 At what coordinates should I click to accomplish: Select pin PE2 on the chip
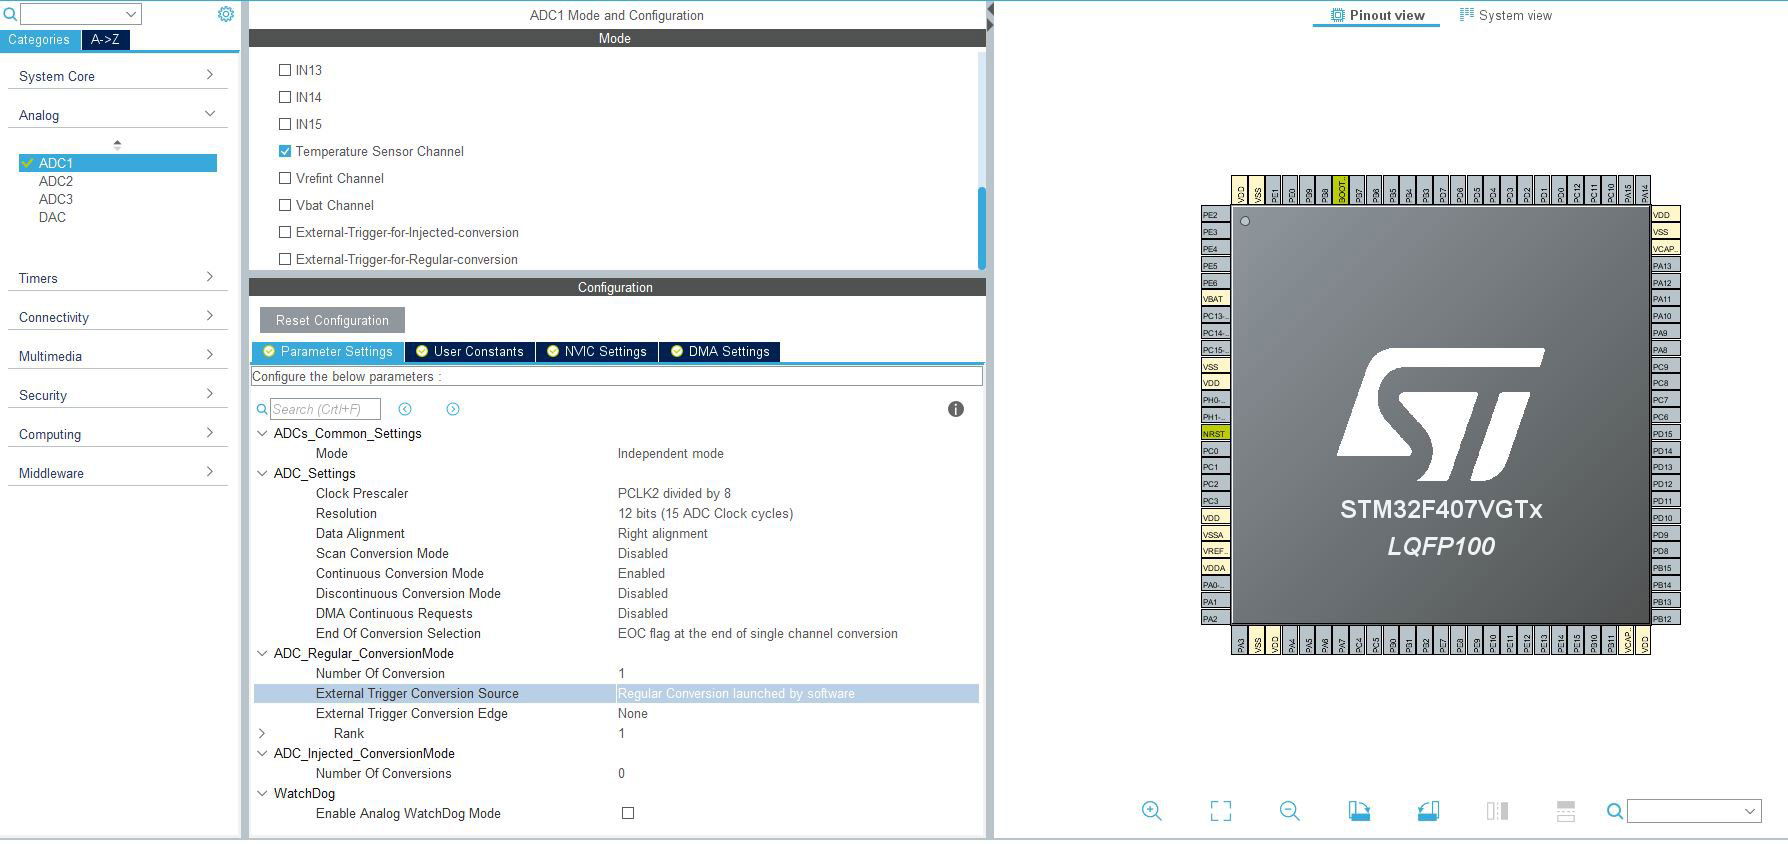(x=1215, y=215)
